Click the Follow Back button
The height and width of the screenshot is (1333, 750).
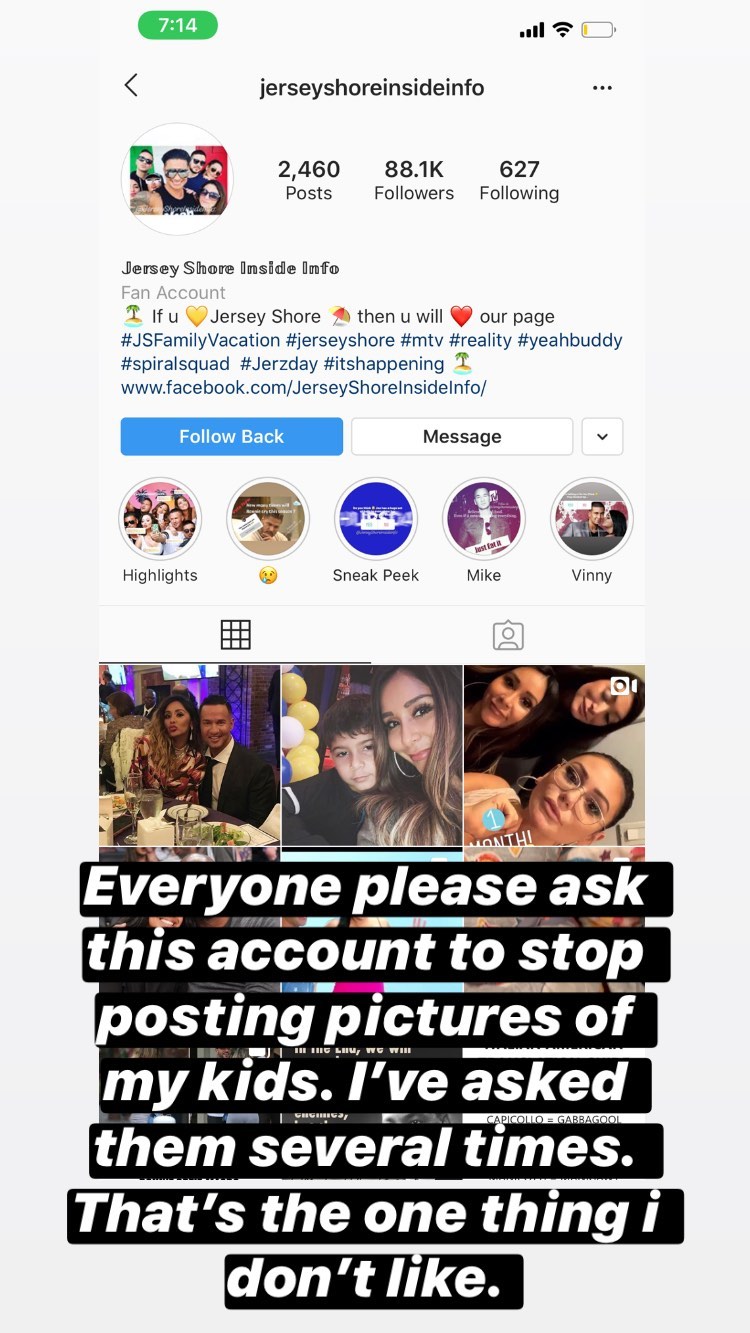[x=232, y=437]
